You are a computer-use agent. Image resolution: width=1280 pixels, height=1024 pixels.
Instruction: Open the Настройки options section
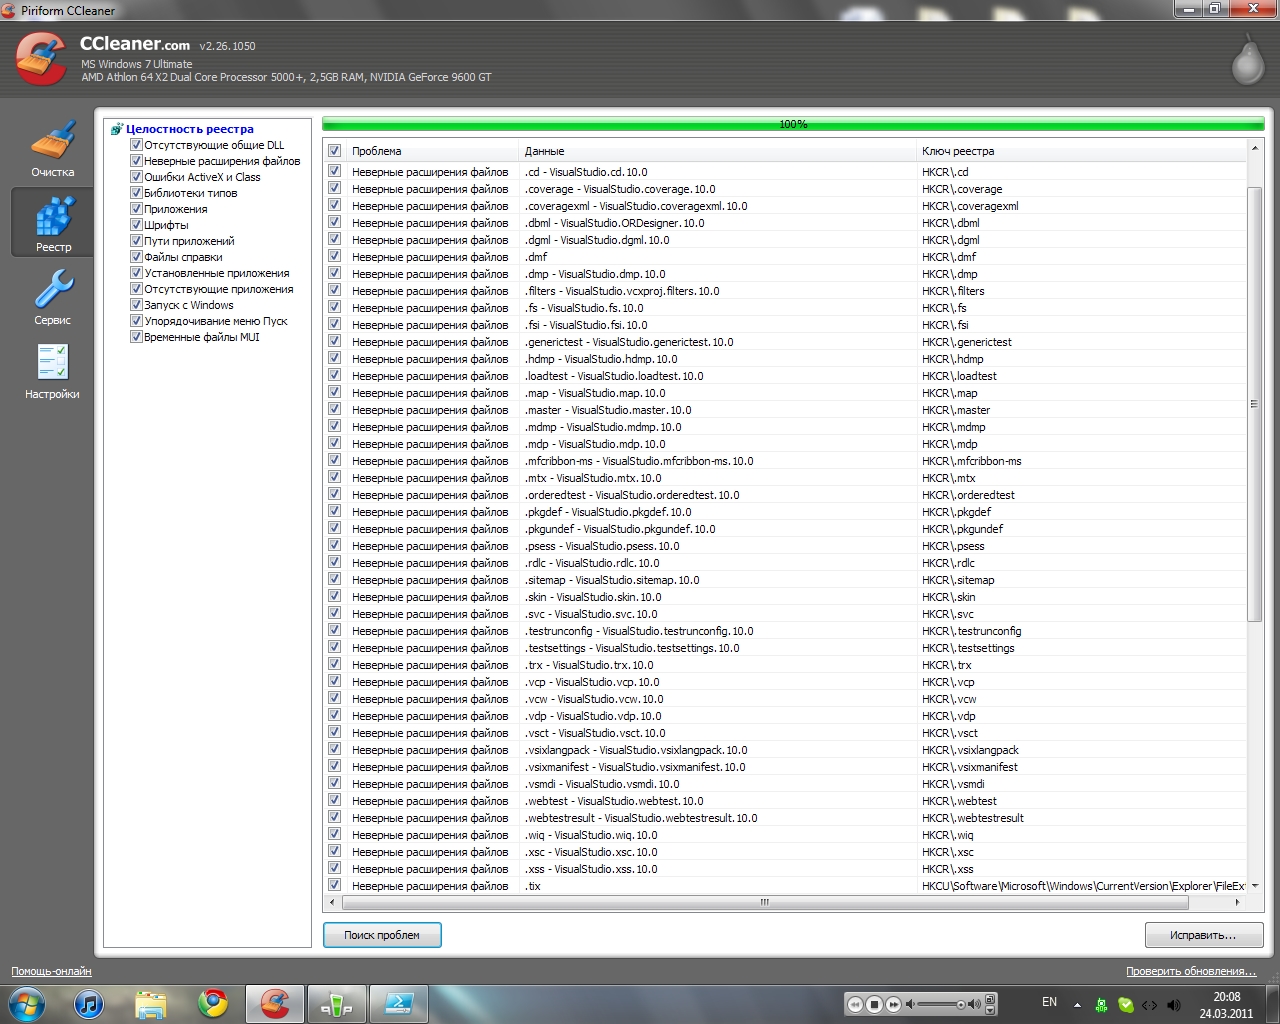53,371
